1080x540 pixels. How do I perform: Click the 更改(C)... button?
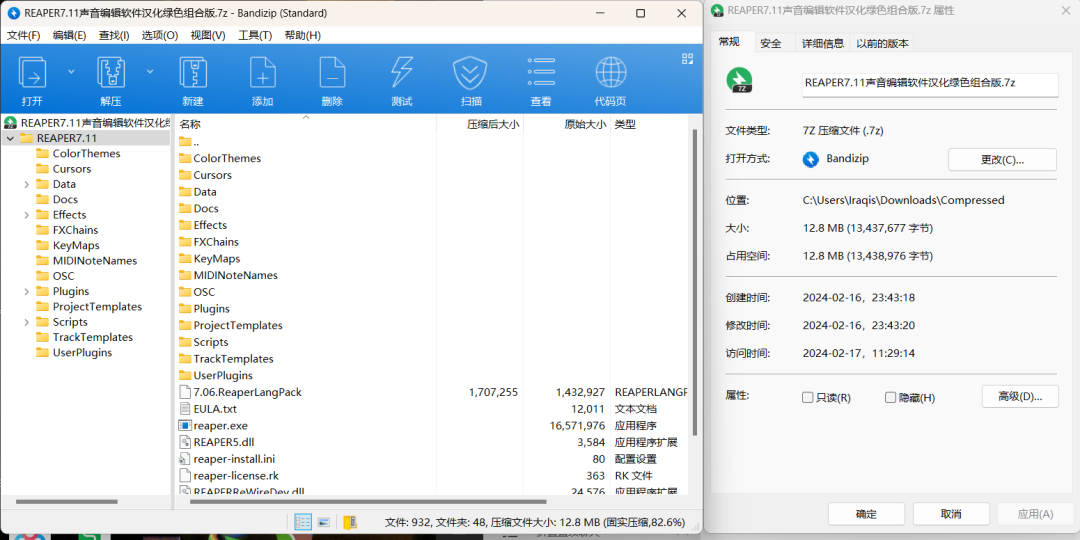[1002, 160]
